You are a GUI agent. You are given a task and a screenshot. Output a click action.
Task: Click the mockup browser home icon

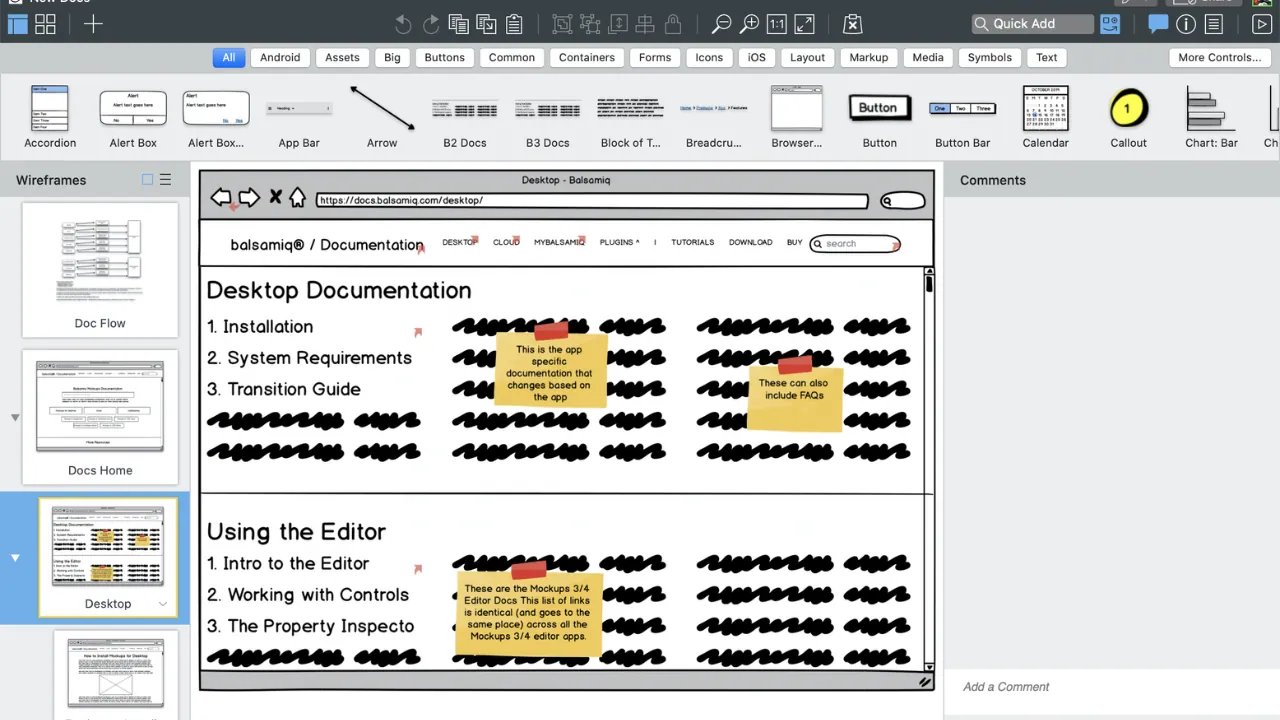click(x=297, y=198)
